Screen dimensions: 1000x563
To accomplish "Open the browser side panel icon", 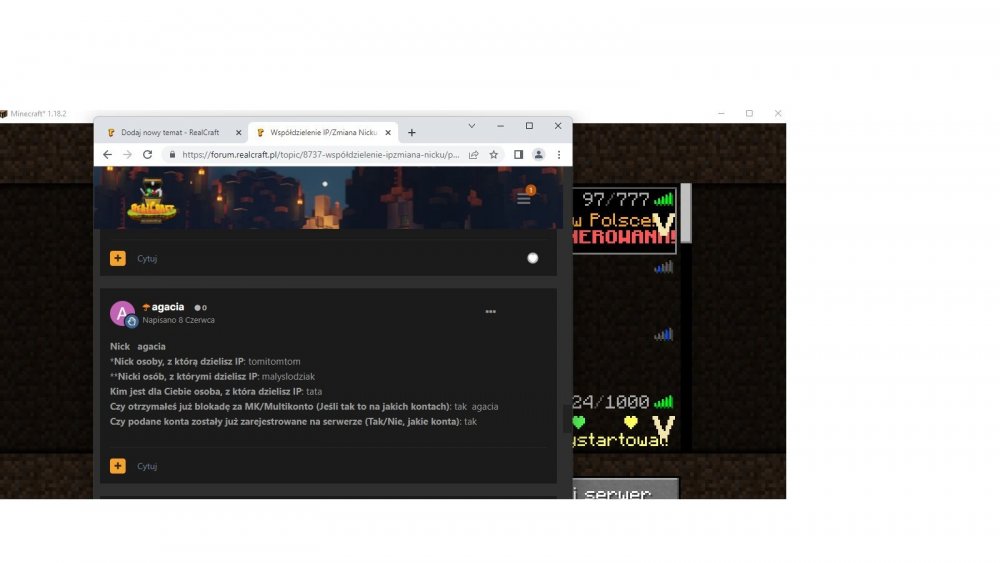I will (x=518, y=155).
